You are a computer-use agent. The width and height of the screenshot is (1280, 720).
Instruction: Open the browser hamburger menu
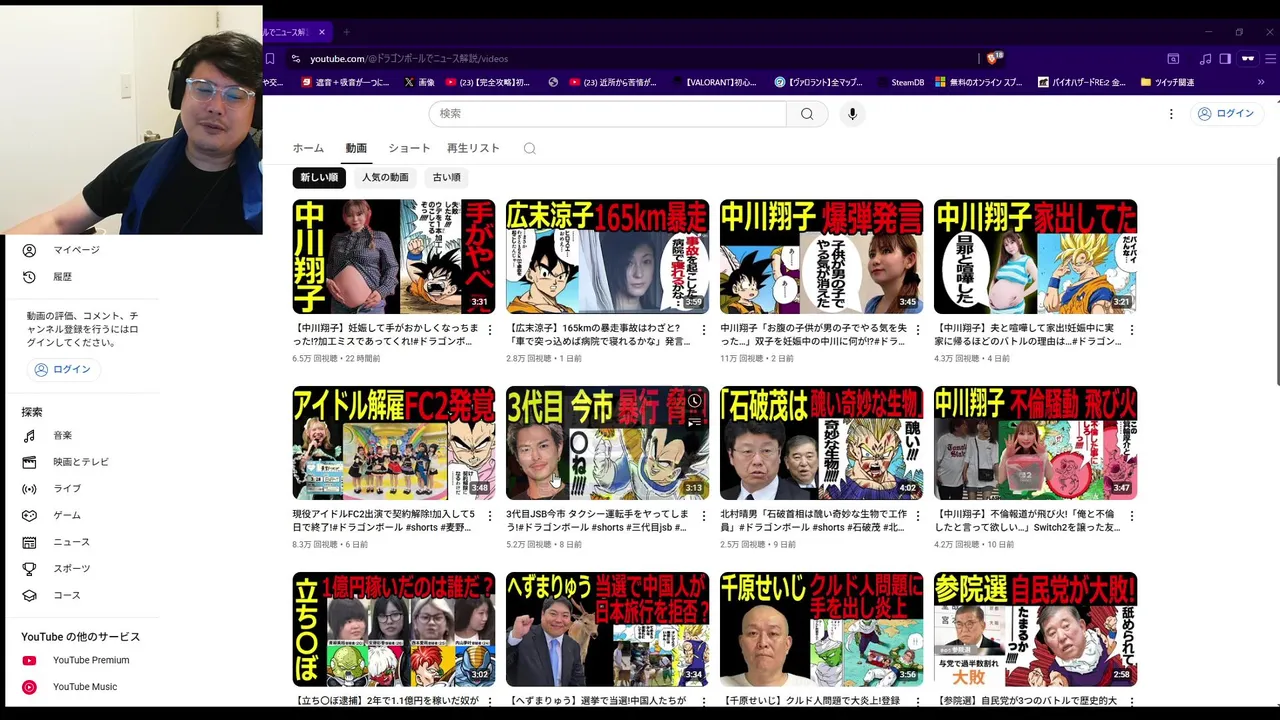tap(1271, 59)
